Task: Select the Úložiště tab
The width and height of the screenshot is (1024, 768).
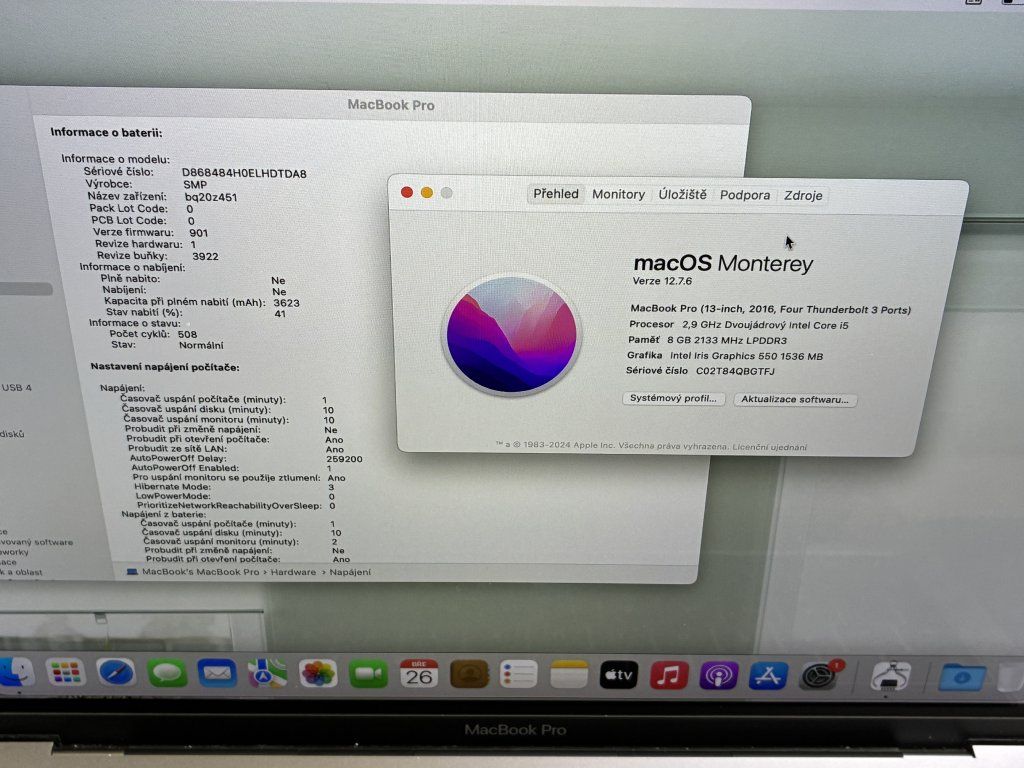Action: coord(682,195)
